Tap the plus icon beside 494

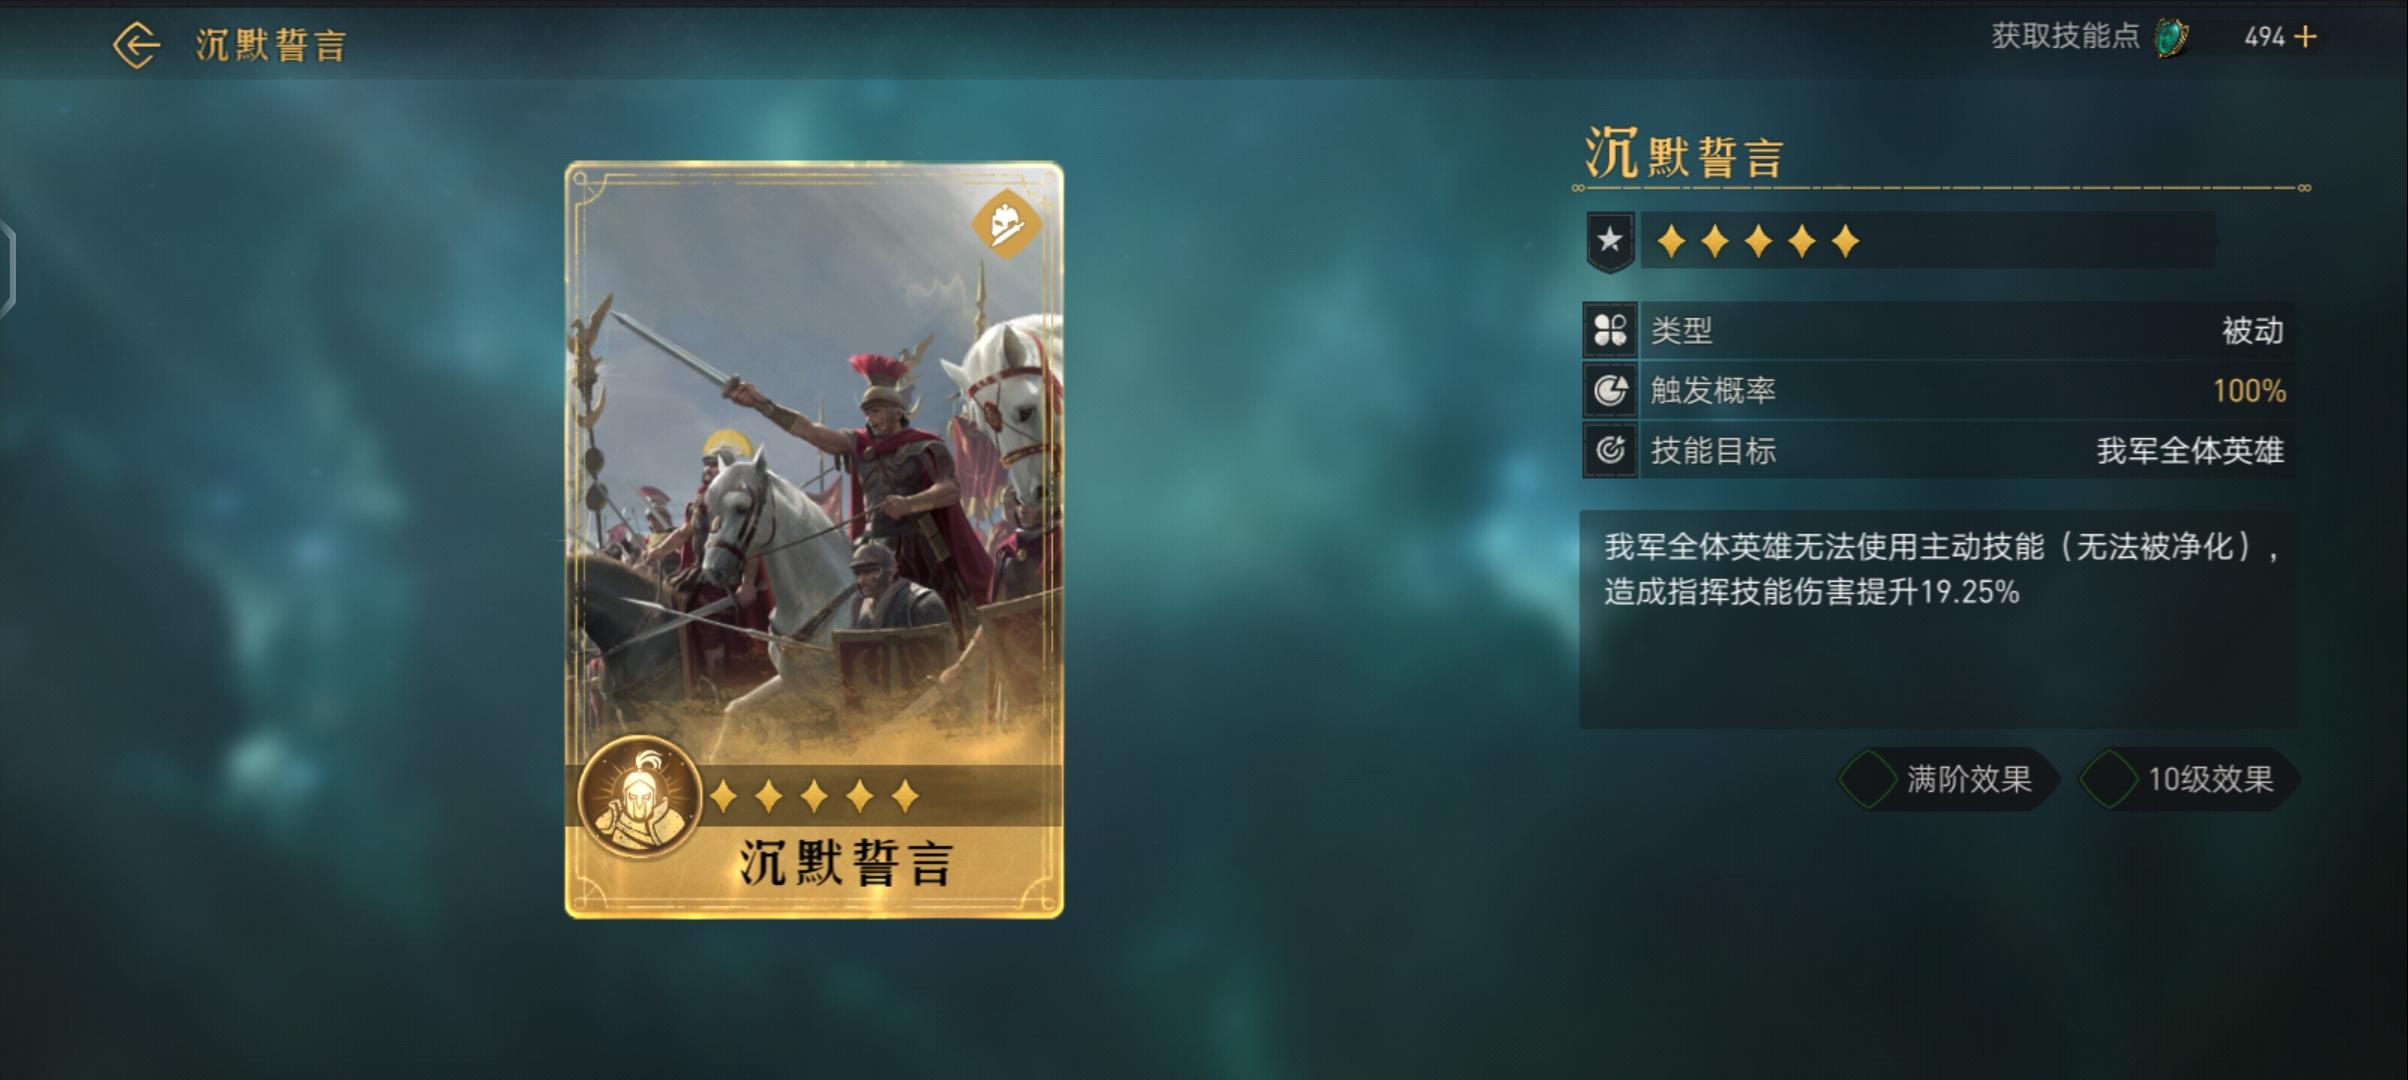pyautogui.click(x=2305, y=37)
